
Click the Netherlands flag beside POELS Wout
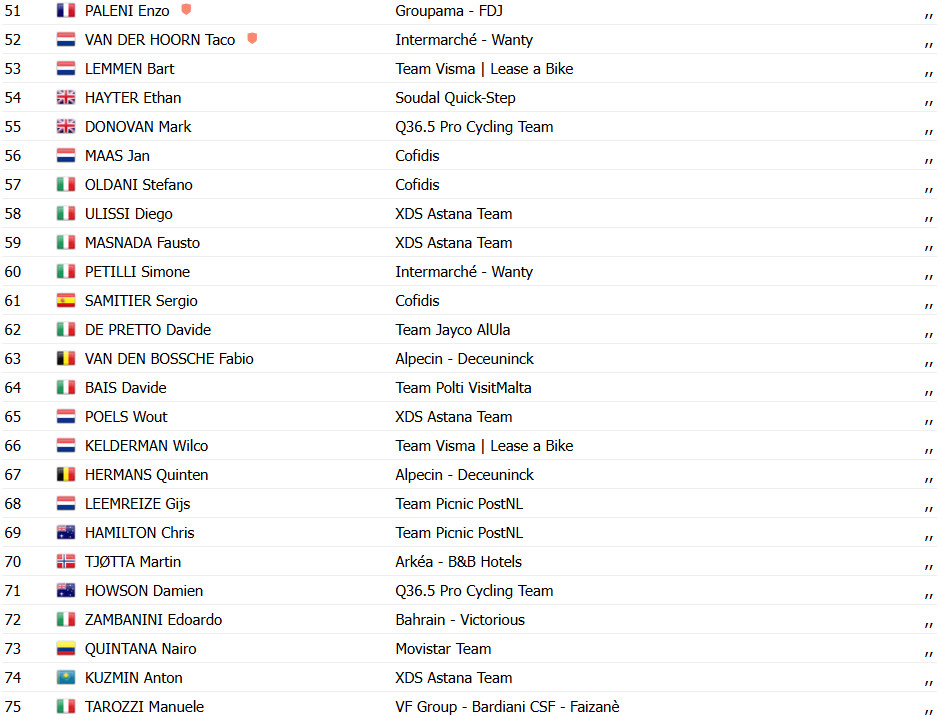click(x=66, y=416)
